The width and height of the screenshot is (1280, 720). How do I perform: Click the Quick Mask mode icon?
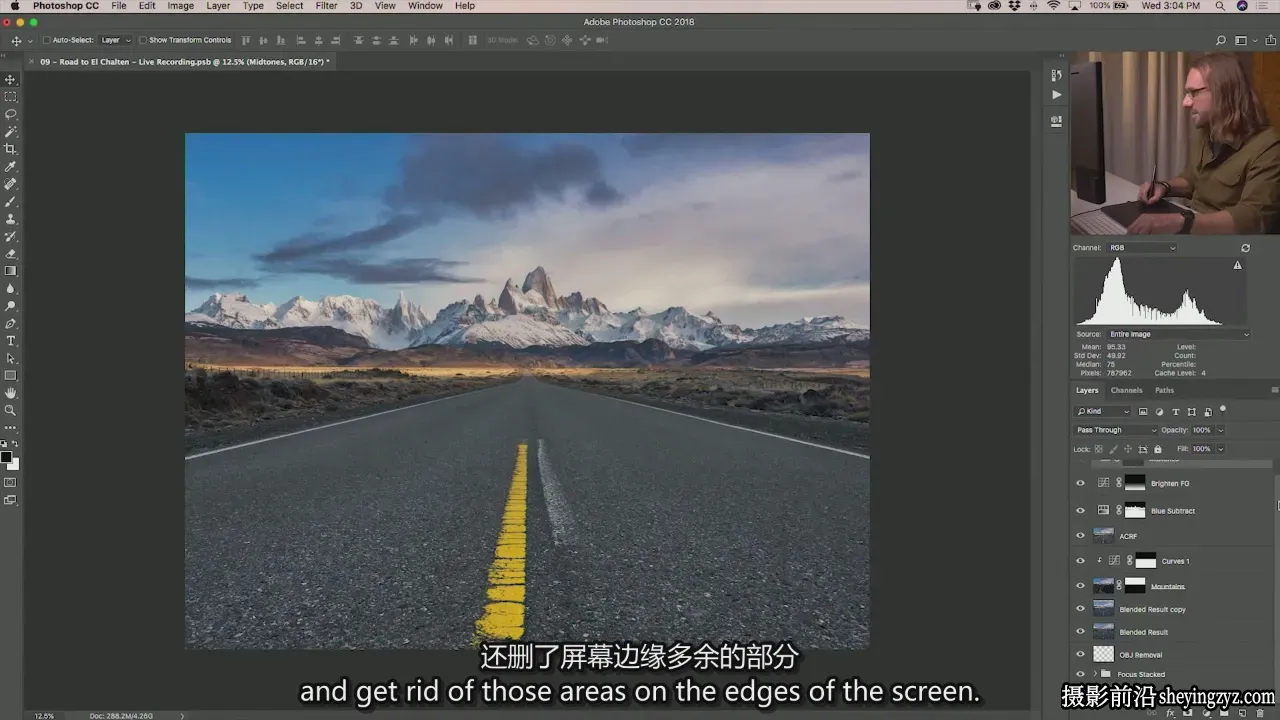pyautogui.click(x=11, y=482)
